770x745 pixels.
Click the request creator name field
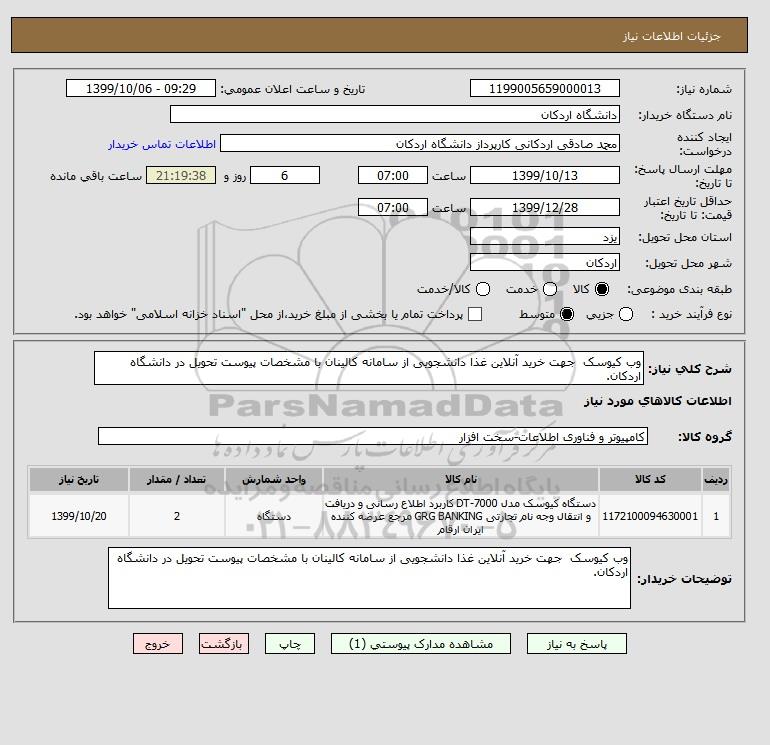point(420,143)
